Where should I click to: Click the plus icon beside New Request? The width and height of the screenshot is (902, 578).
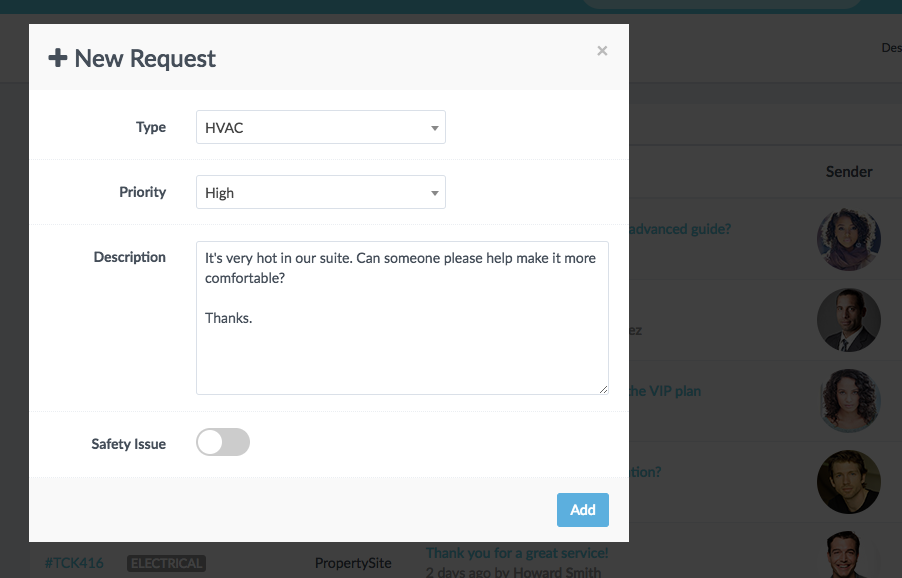58,58
